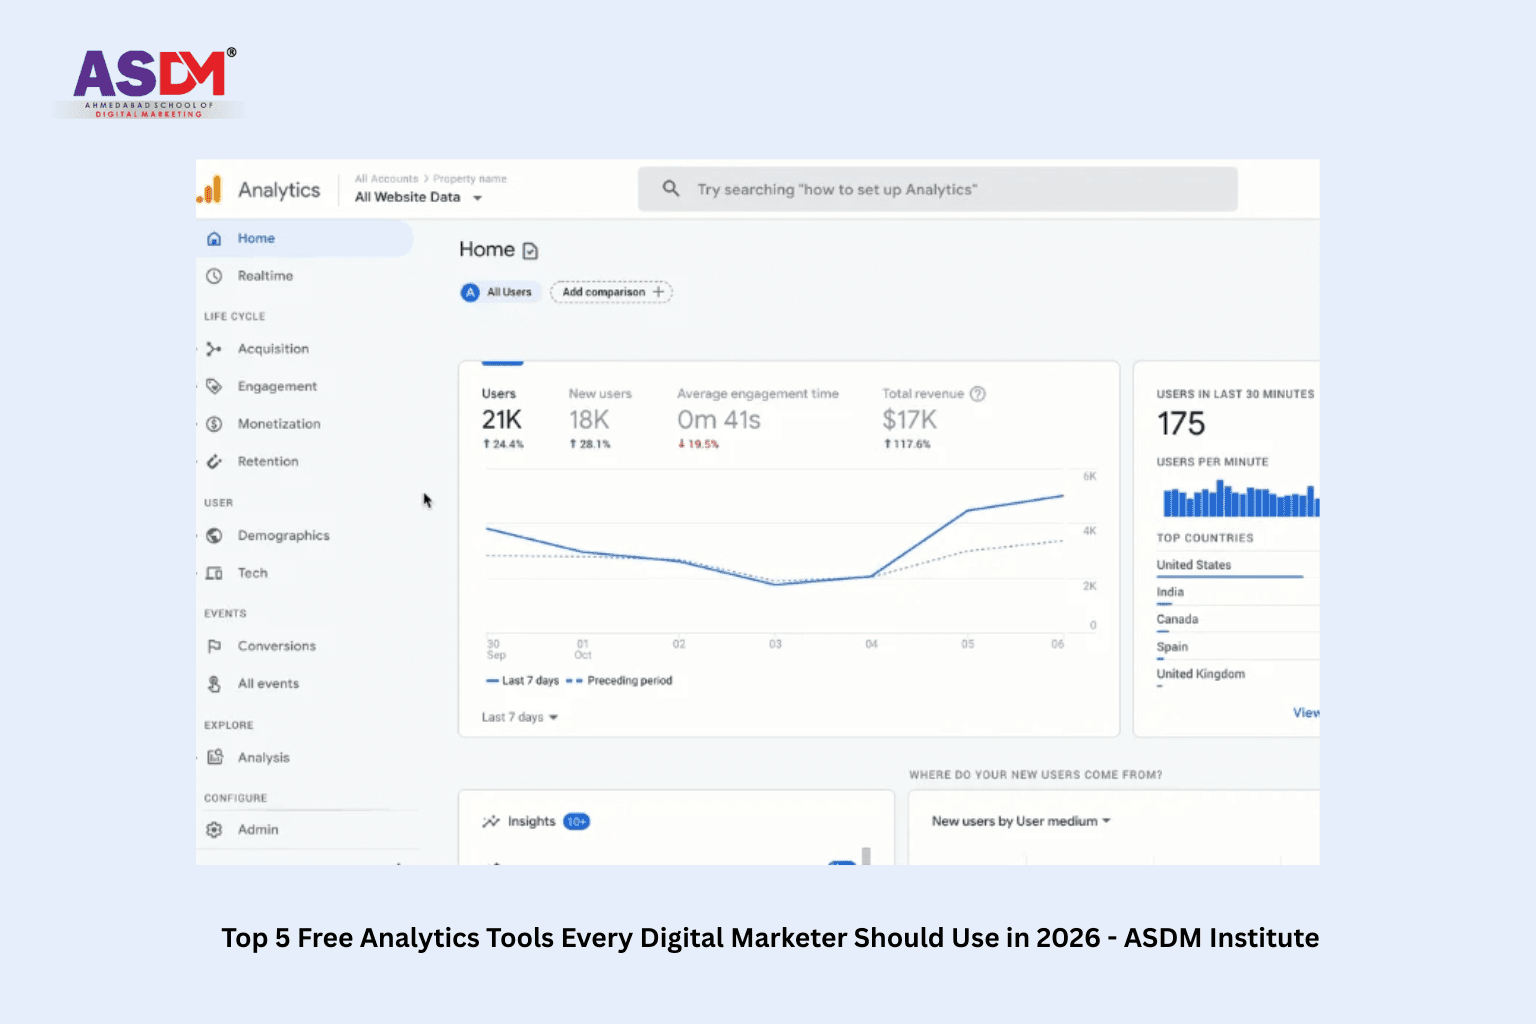The width and height of the screenshot is (1536, 1024).
Task: Click the Home house icon in sidebar
Action: [214, 239]
